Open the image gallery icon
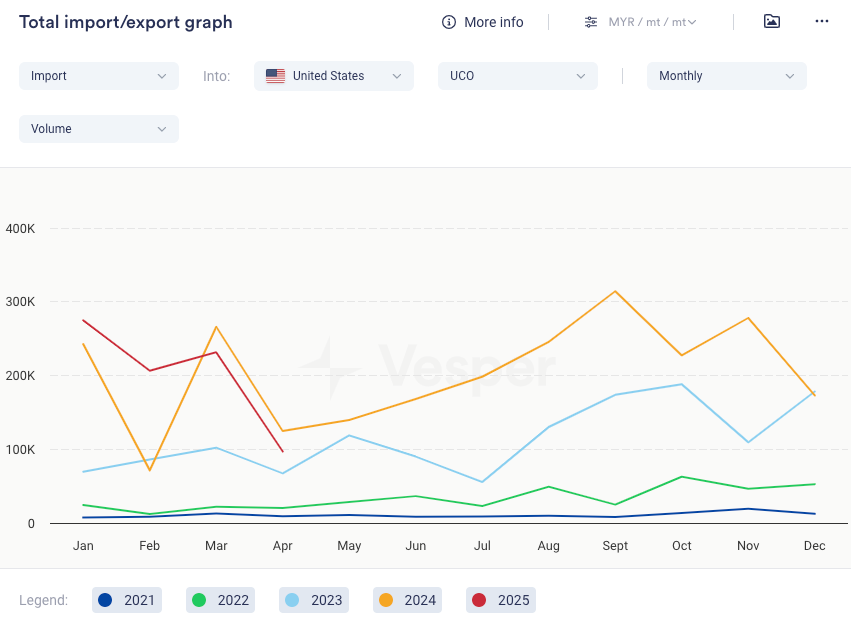Image resolution: width=851 pixels, height=628 pixels. tap(772, 21)
